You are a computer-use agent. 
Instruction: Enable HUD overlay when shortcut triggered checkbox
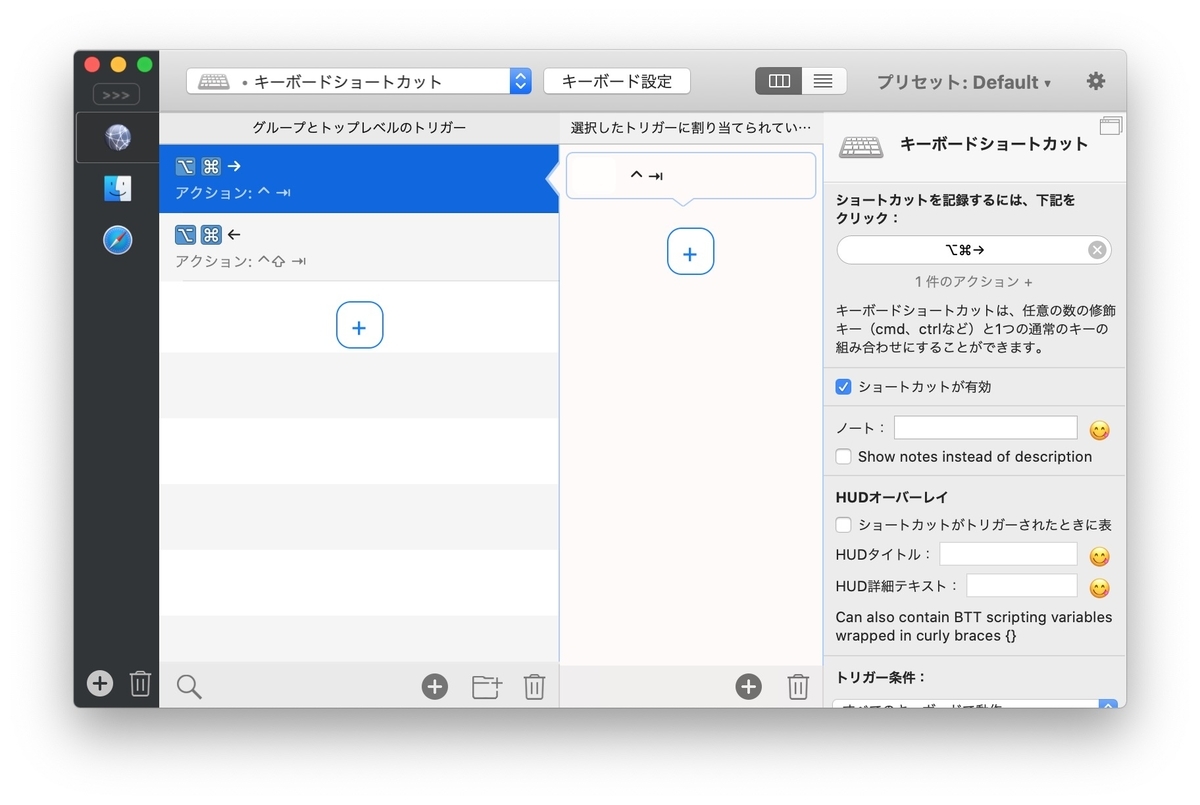pos(844,524)
